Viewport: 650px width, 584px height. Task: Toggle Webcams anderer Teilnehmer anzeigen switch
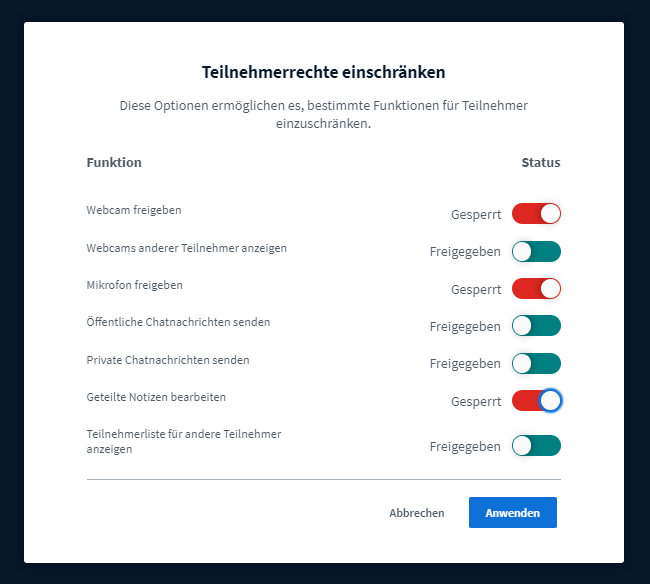[536, 251]
